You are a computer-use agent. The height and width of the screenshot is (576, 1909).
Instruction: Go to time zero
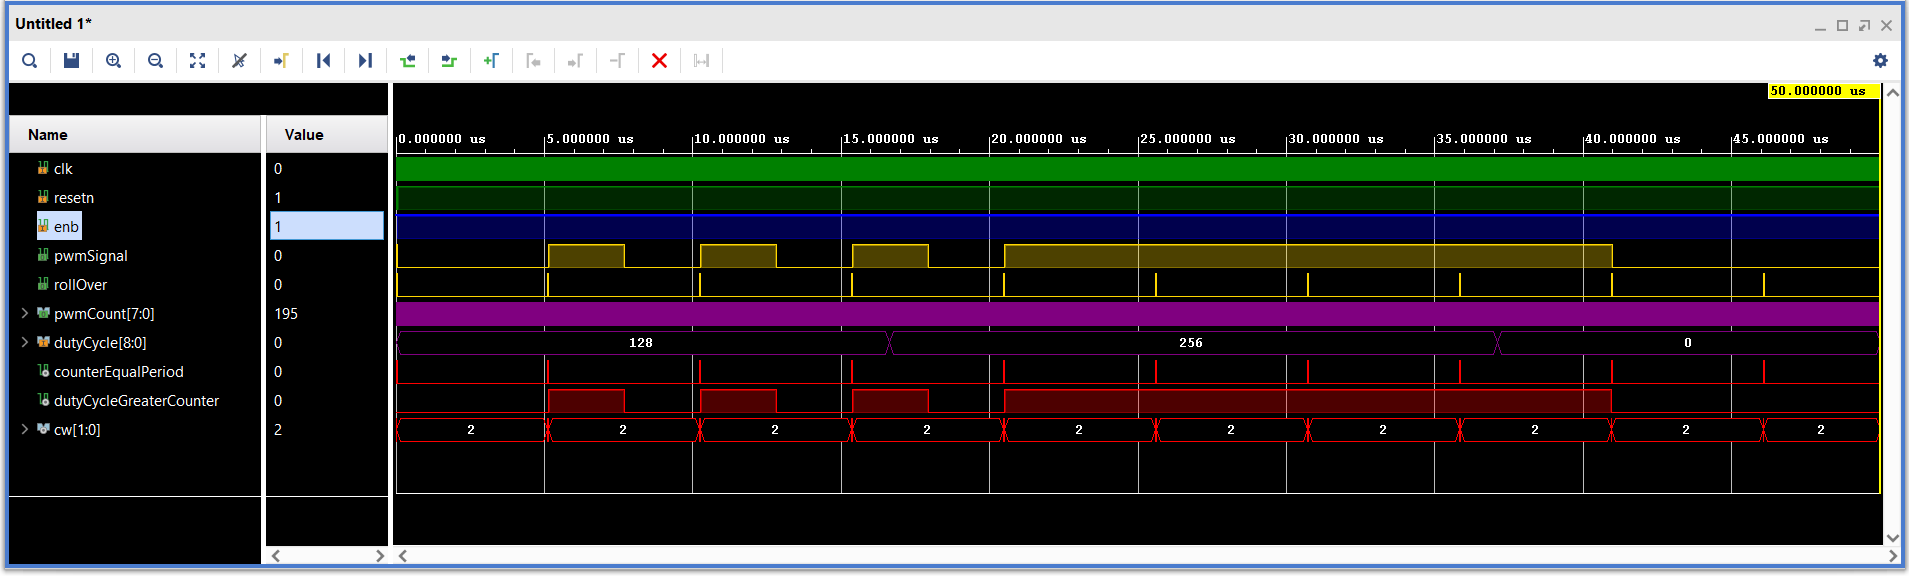(x=323, y=61)
